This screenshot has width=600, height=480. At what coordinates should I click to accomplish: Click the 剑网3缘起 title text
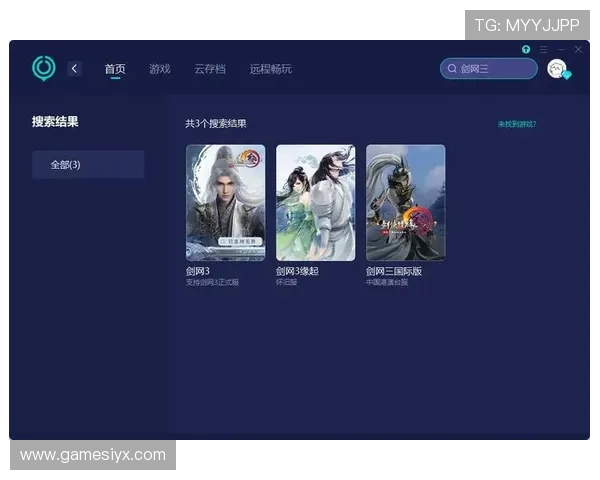point(297,271)
